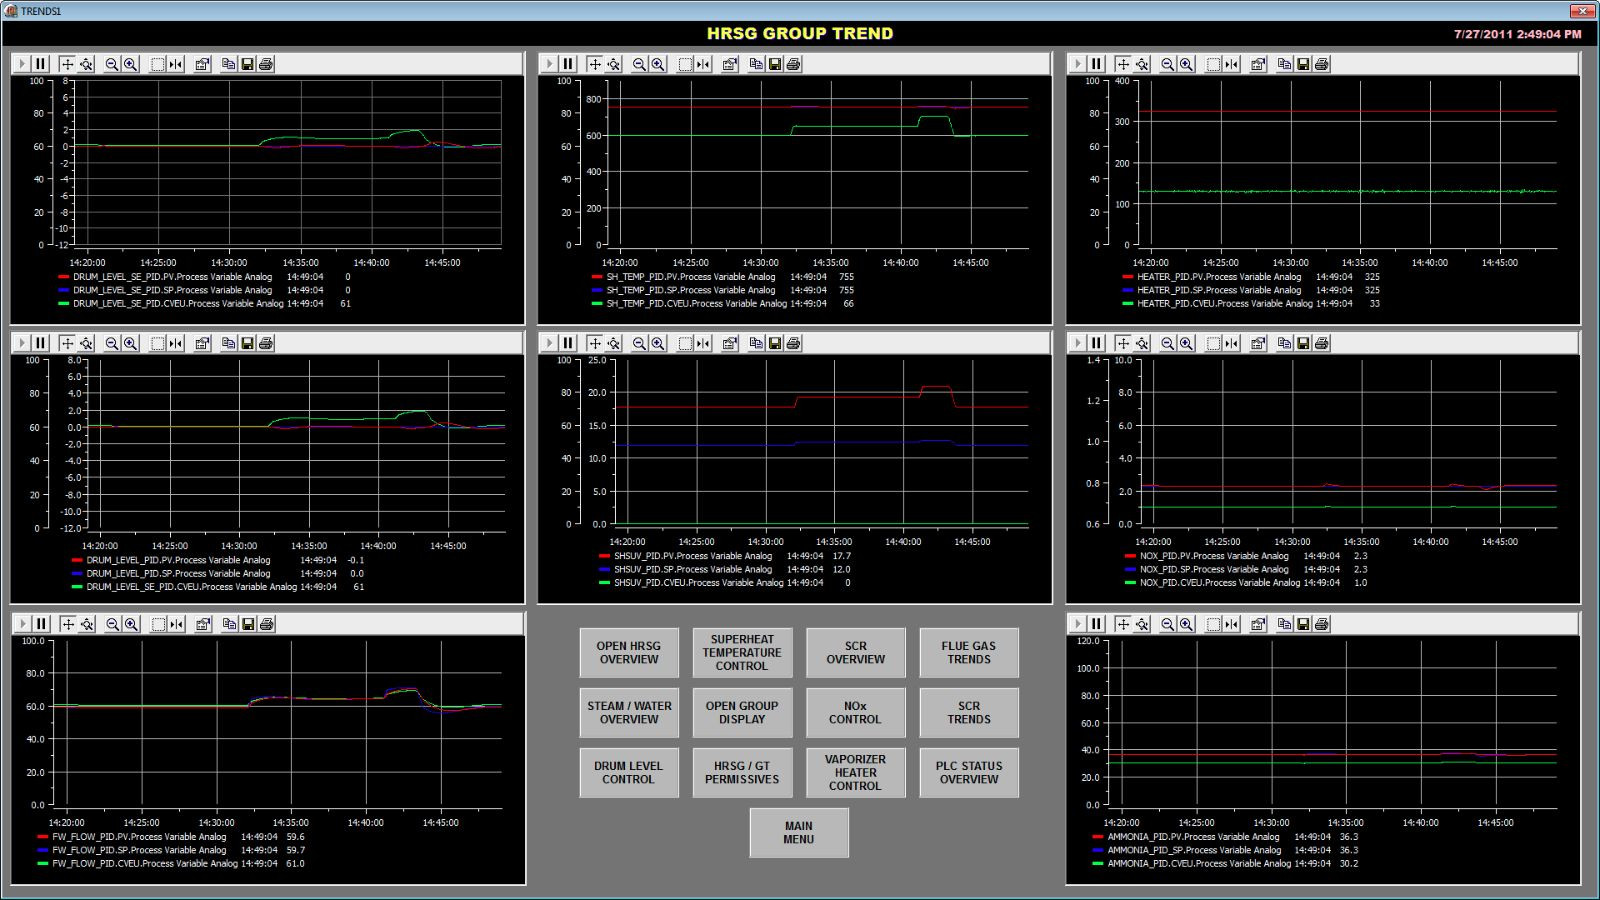Select axes scroll mode on SH_TEMP trend
Image resolution: width=1600 pixels, height=900 pixels.
pyautogui.click(x=595, y=64)
